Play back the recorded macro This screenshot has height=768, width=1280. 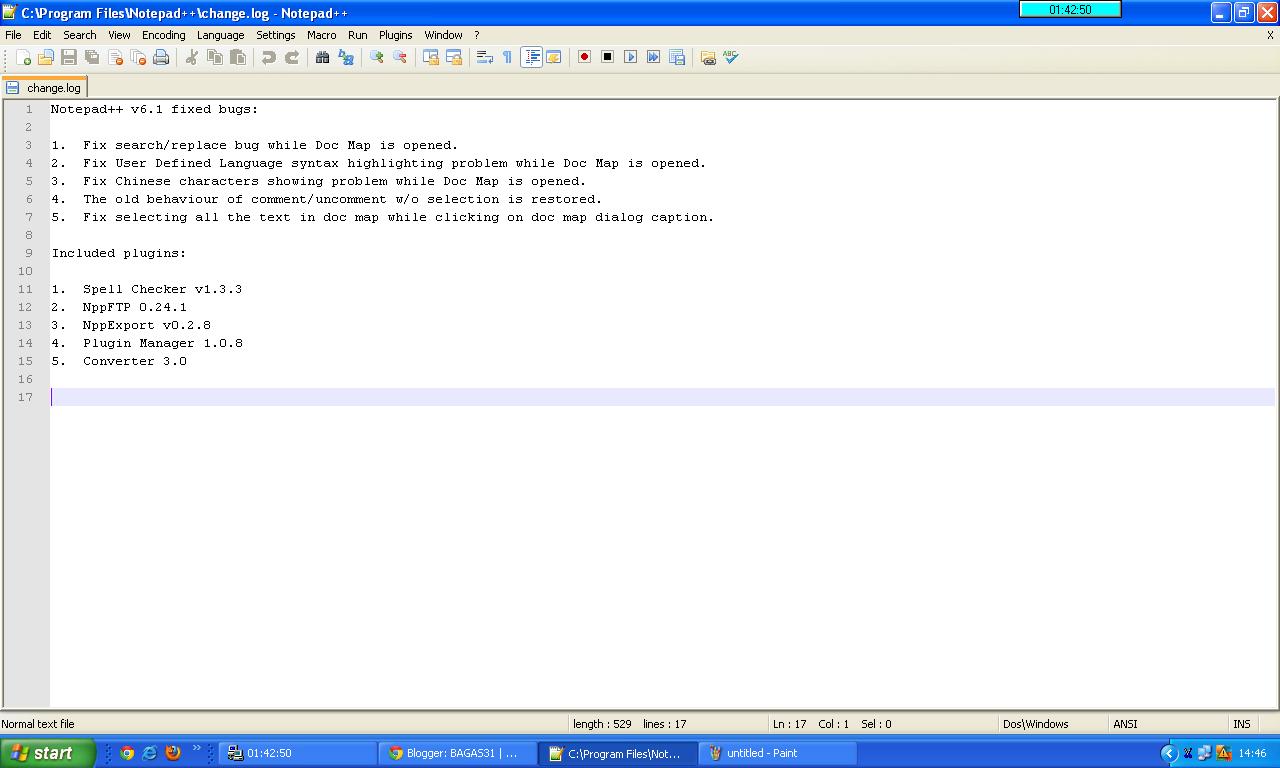631,57
